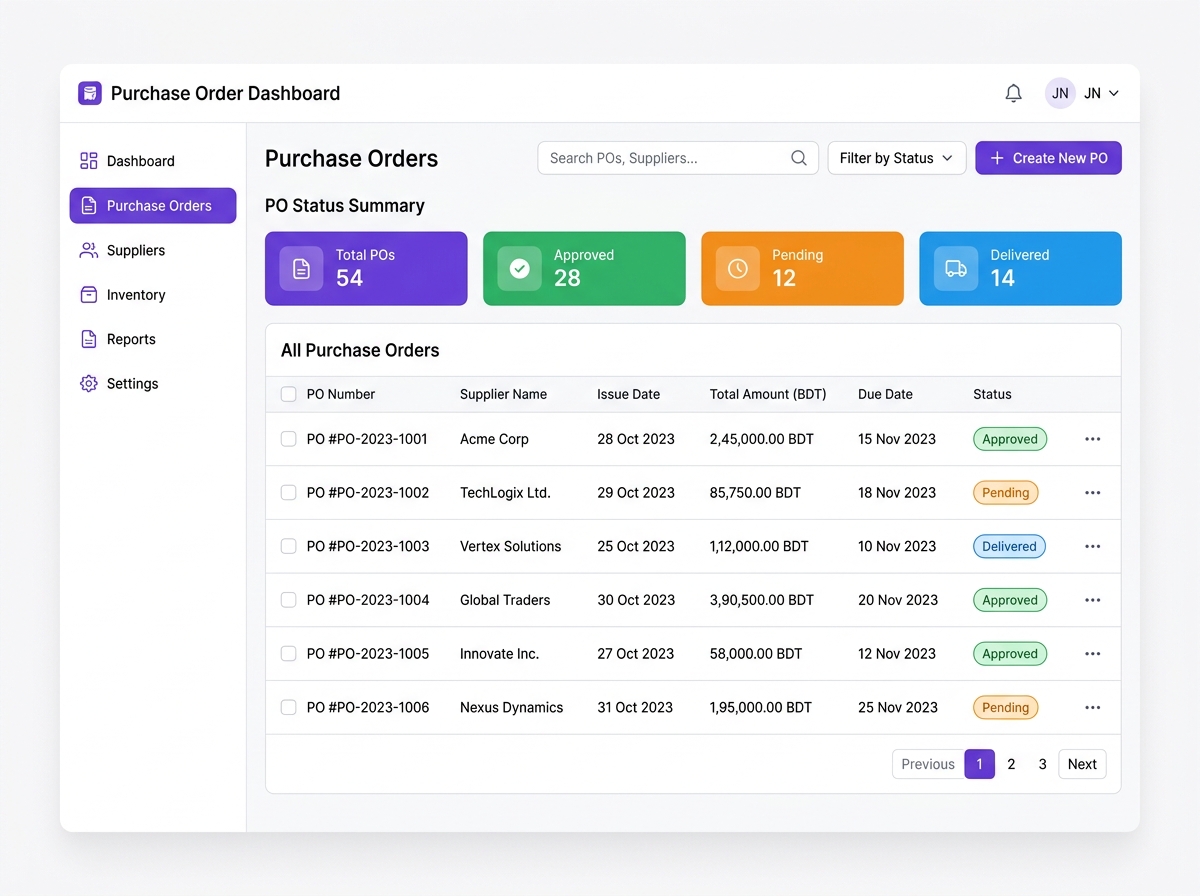1200x896 pixels.
Task: Click the Approved status badge for PO-2023-1004
Action: coord(1010,600)
